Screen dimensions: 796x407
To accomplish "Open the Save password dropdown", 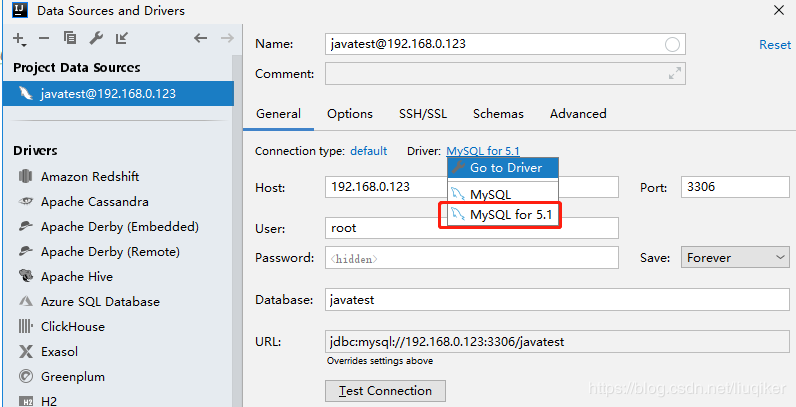I will click(736, 258).
